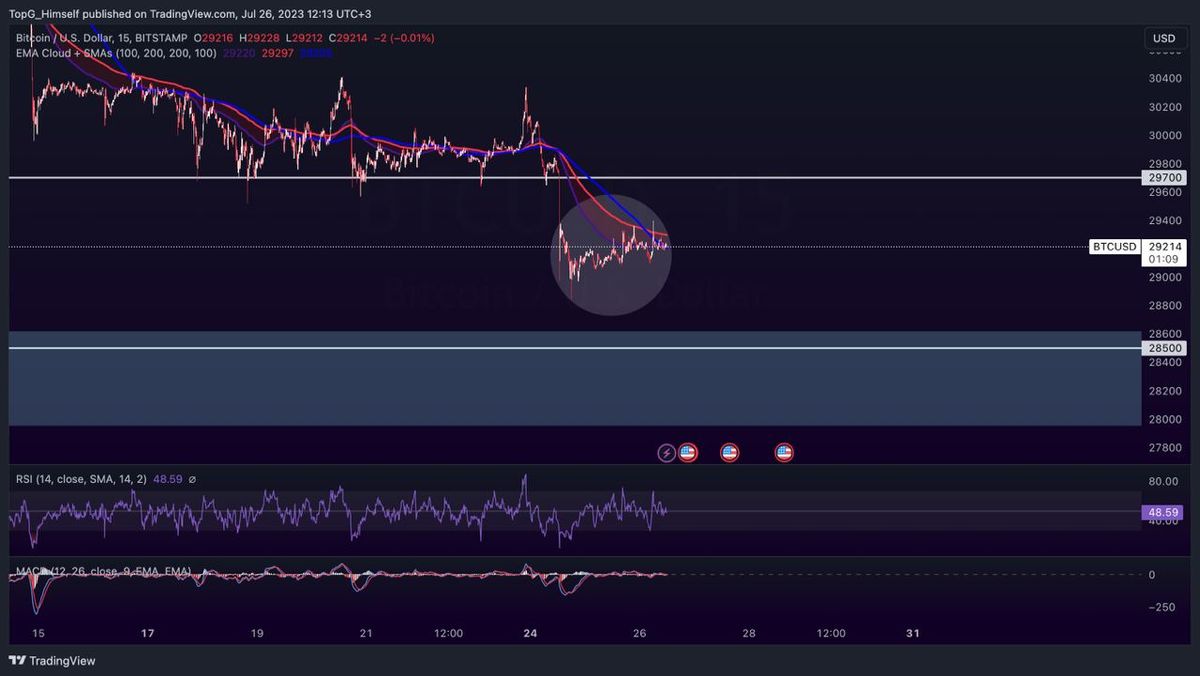The image size is (1200, 676).
Task: Click the TradingView logo in bottom left
Action: coord(52,660)
